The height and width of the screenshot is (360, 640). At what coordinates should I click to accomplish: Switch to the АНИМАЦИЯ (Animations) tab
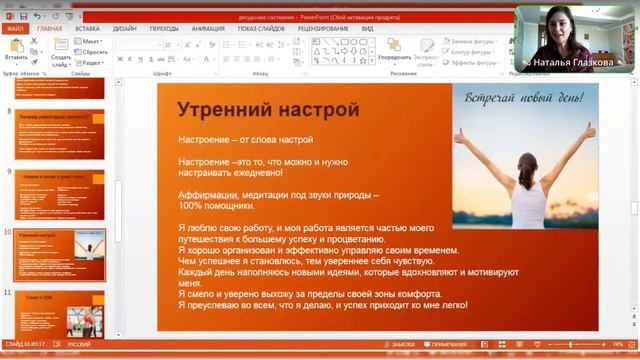point(208,29)
